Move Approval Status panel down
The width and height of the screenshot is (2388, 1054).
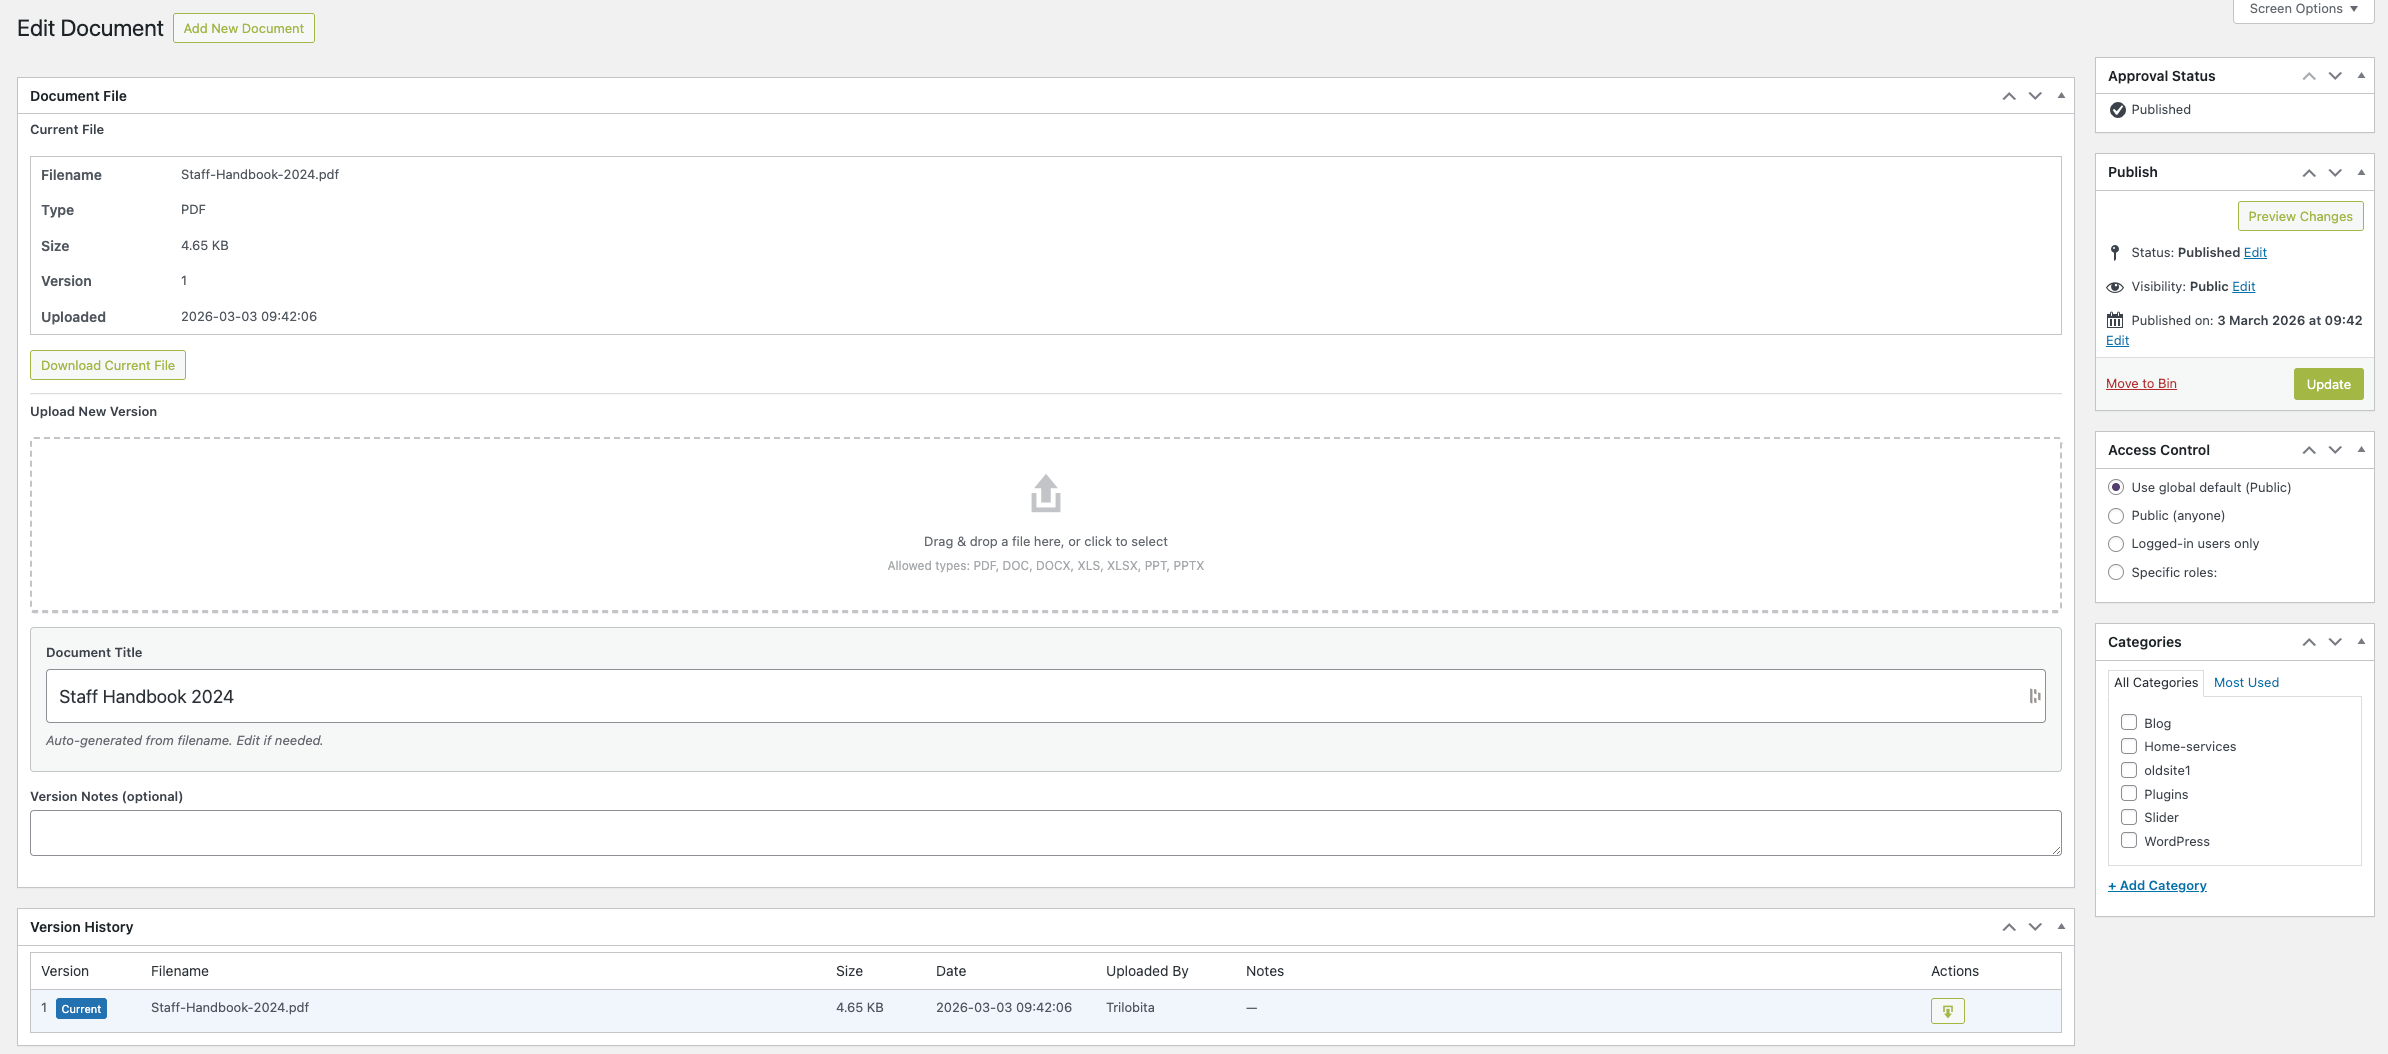pyautogui.click(x=2335, y=76)
